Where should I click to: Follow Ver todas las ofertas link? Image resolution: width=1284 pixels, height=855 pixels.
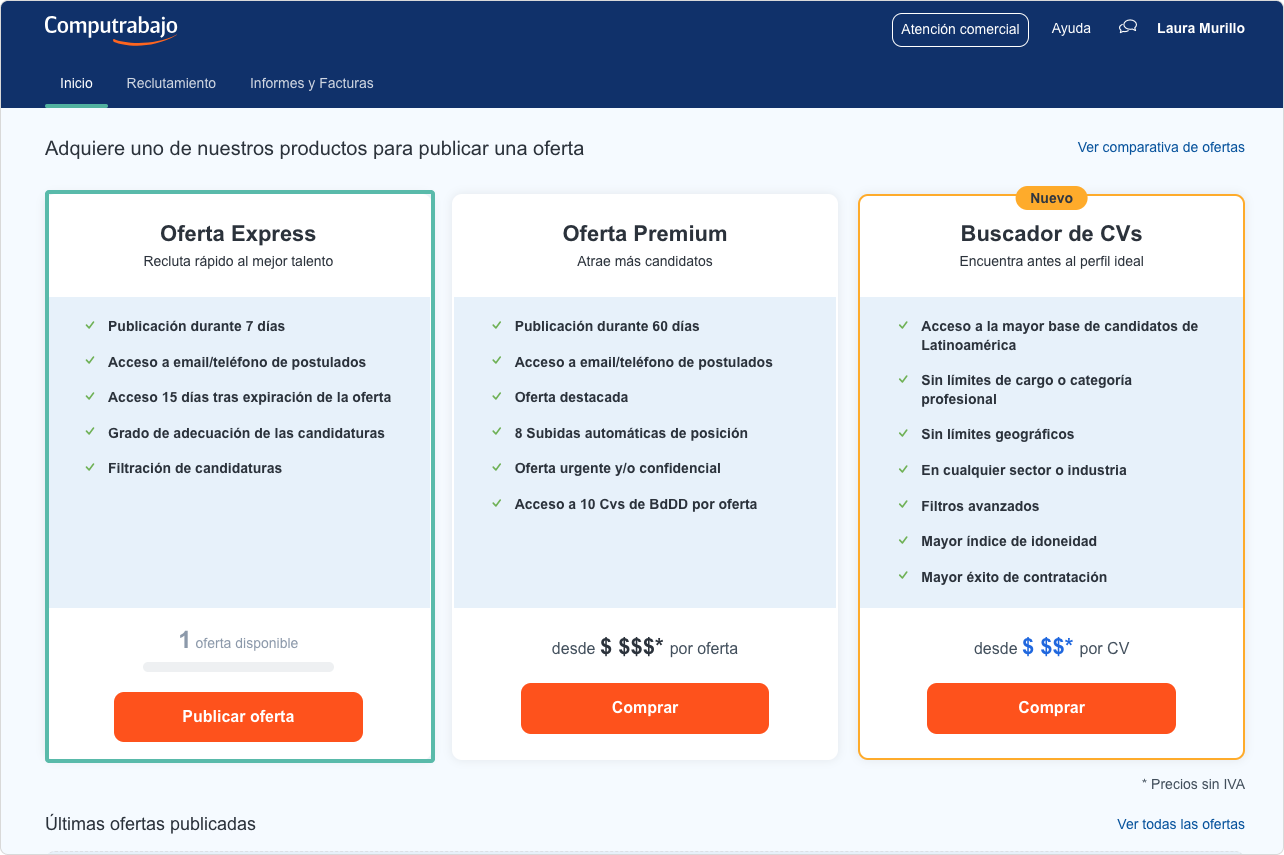(x=1180, y=824)
